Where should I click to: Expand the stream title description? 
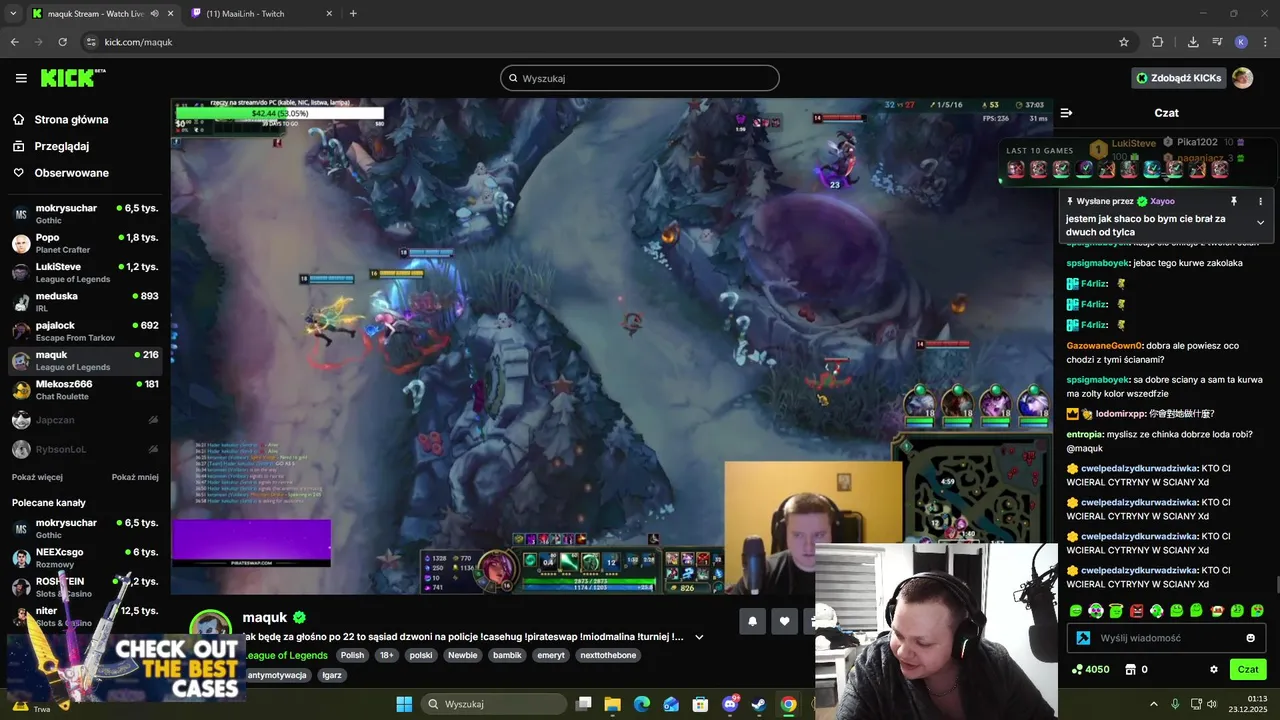(699, 637)
